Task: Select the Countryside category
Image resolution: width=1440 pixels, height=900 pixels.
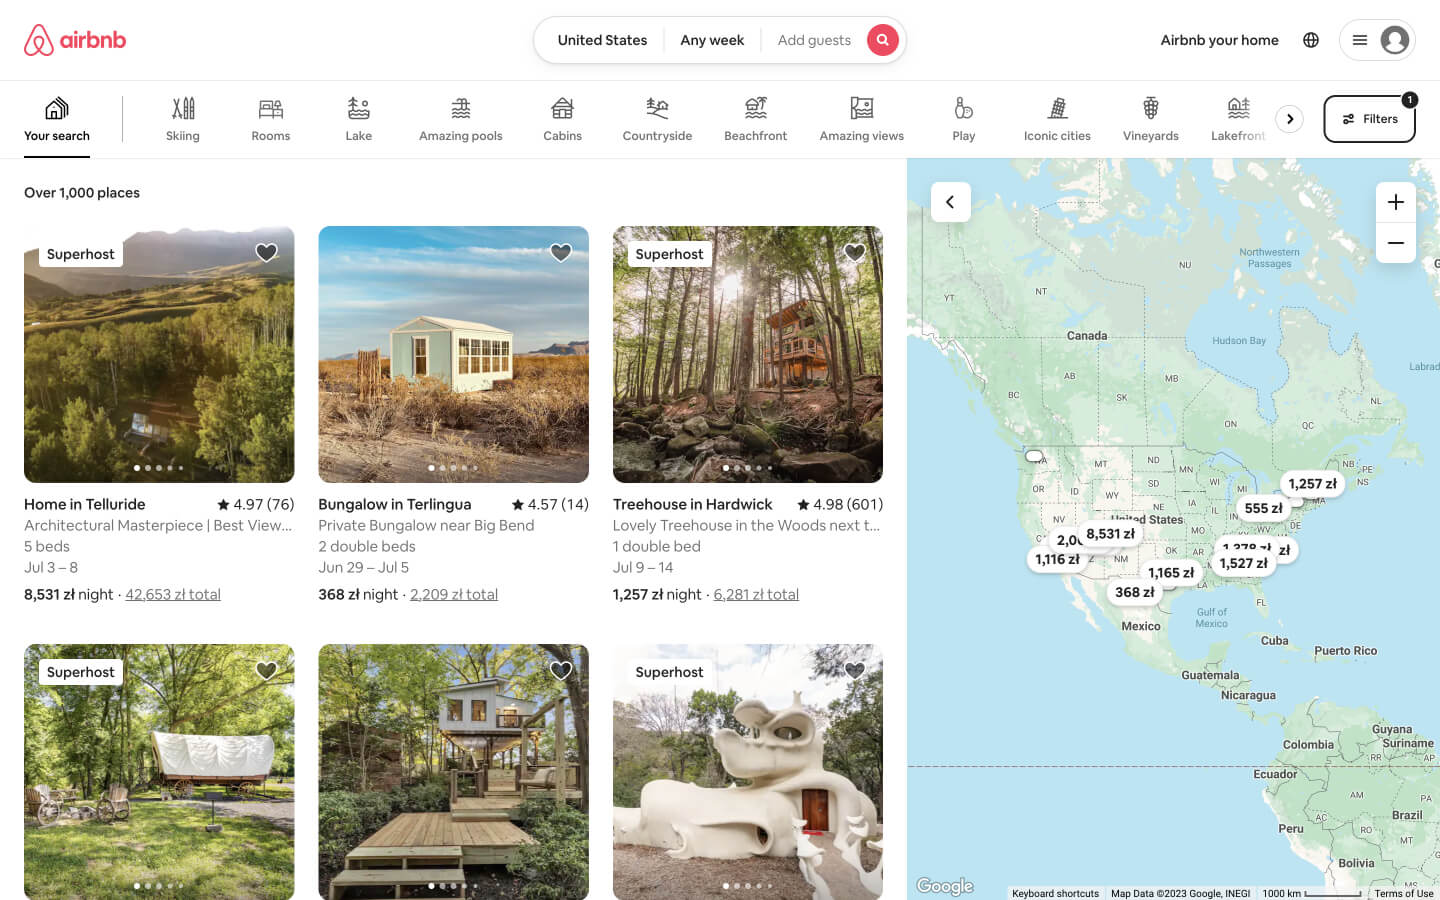Action: click(656, 117)
